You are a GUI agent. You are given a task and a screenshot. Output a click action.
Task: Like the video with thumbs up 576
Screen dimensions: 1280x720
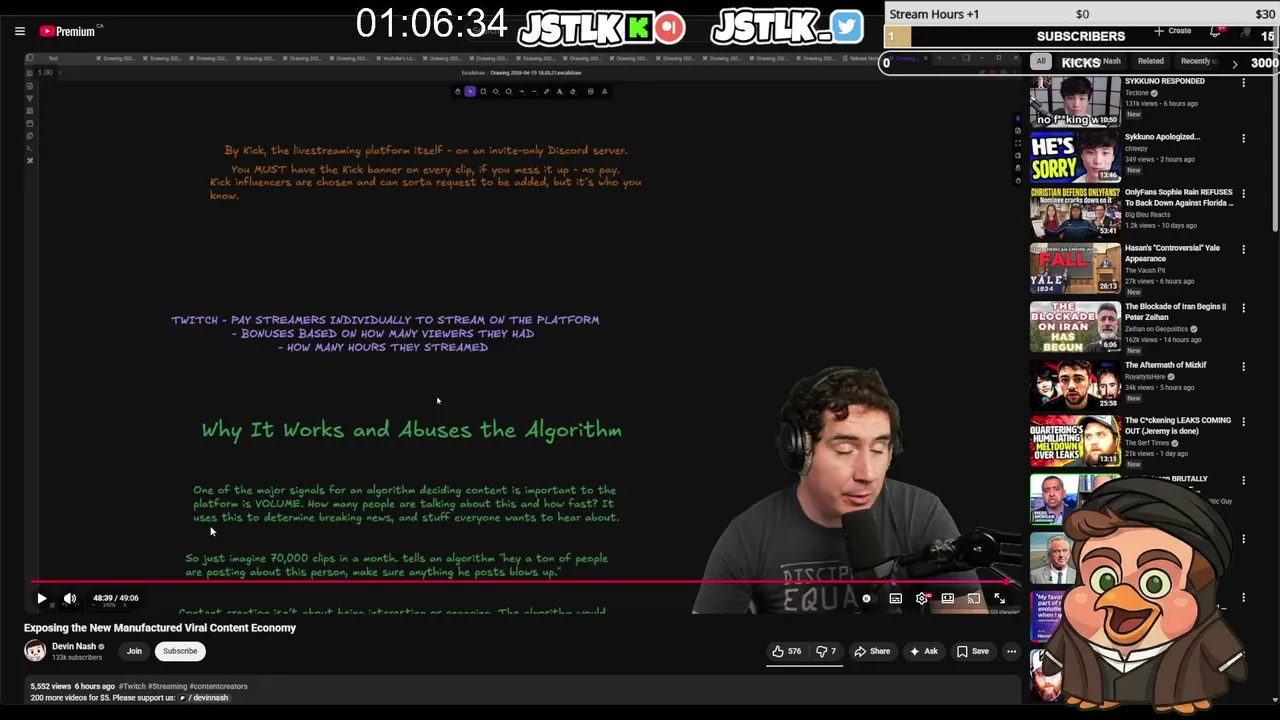pos(786,651)
